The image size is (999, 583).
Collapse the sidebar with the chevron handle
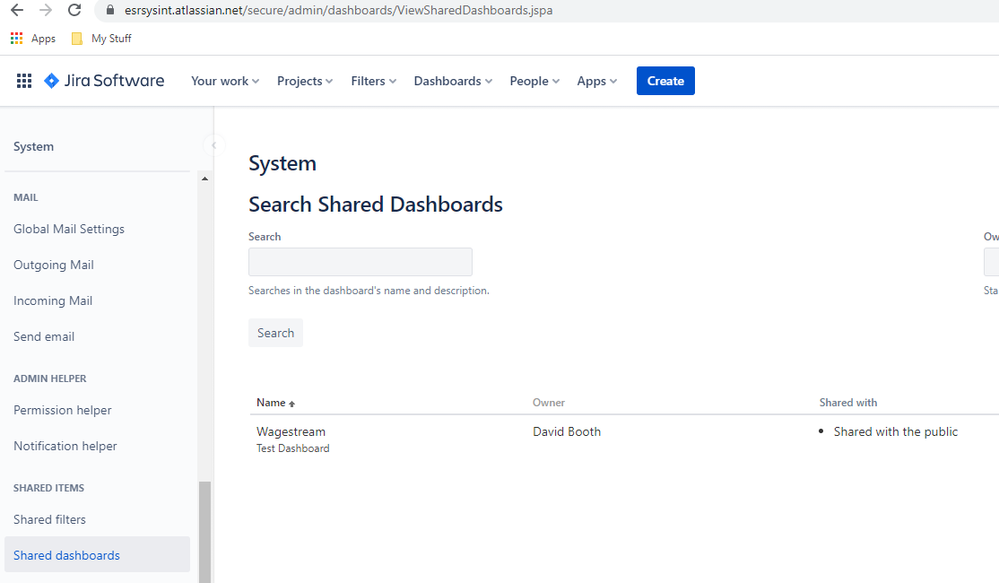point(214,146)
